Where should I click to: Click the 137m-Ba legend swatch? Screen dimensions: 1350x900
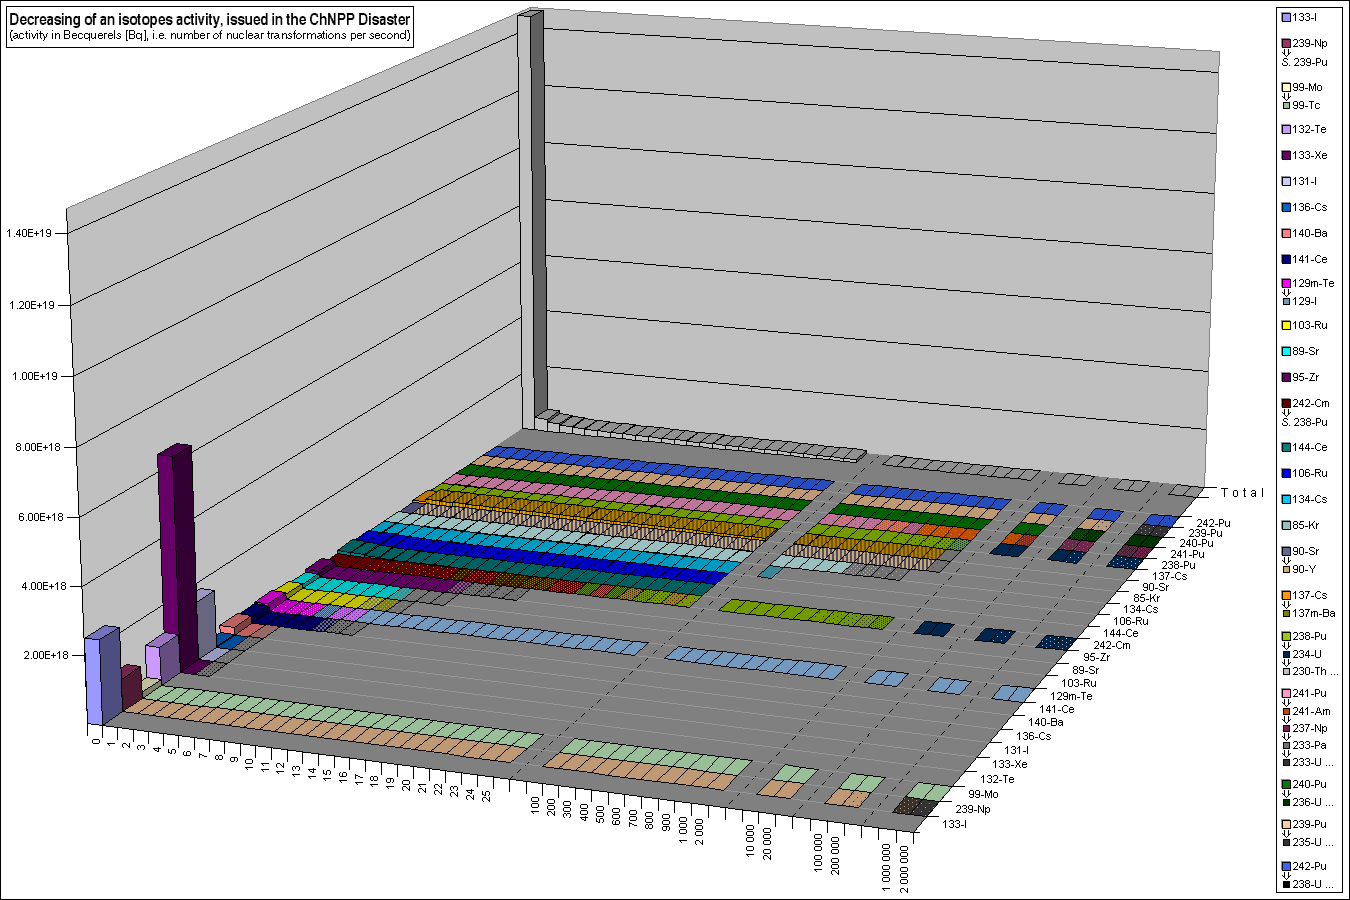click(x=1286, y=613)
